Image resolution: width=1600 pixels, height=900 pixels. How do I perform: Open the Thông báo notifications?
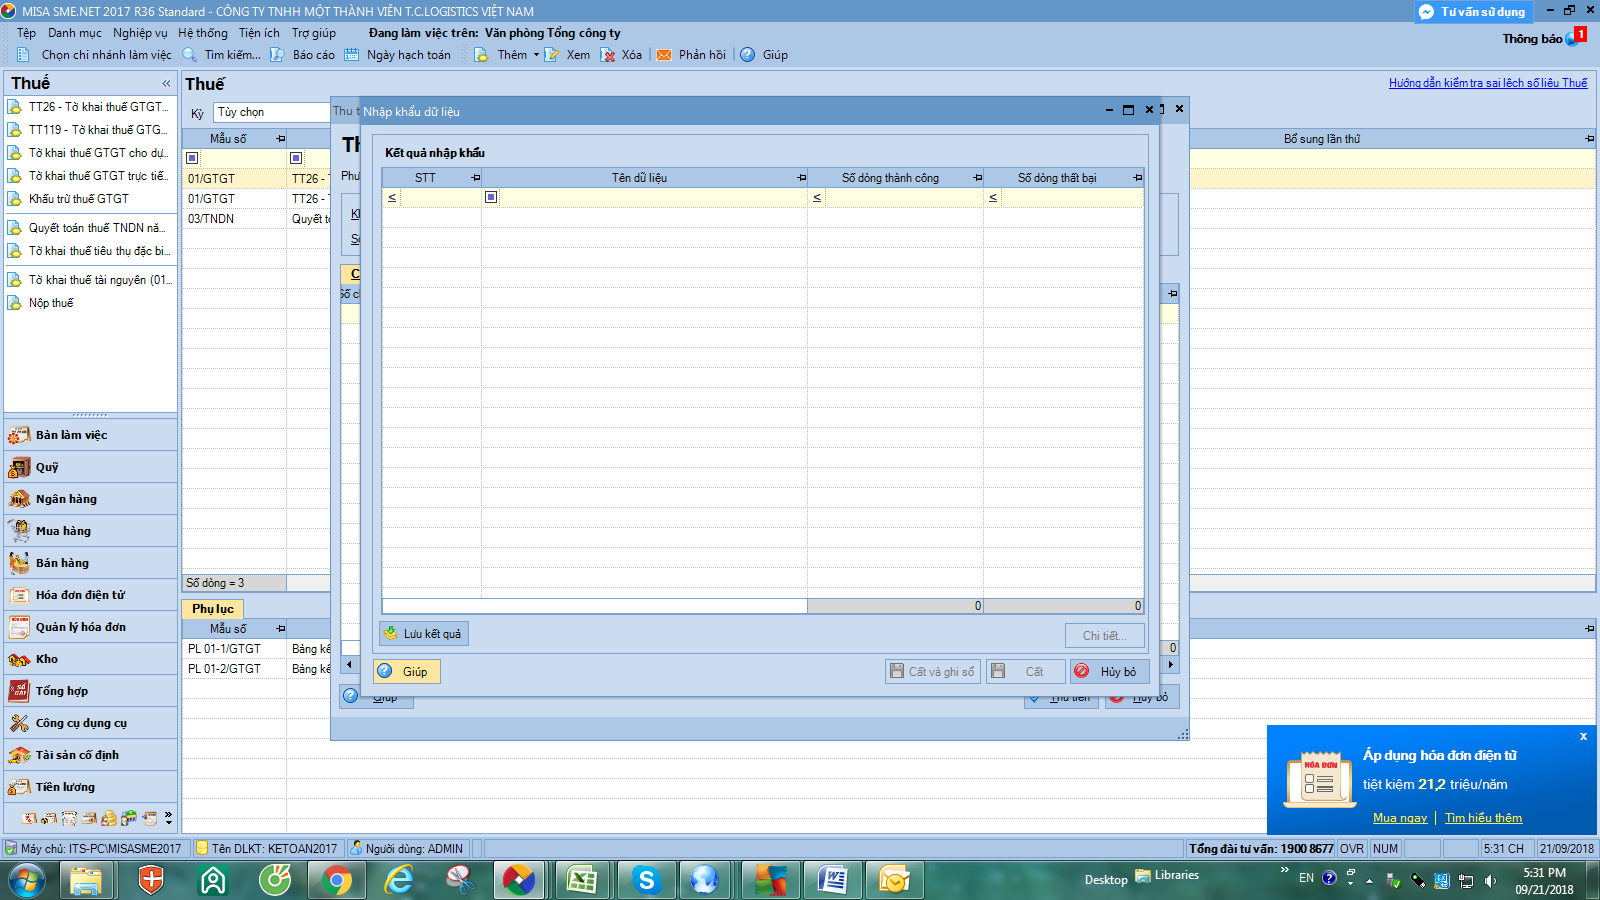(1543, 38)
